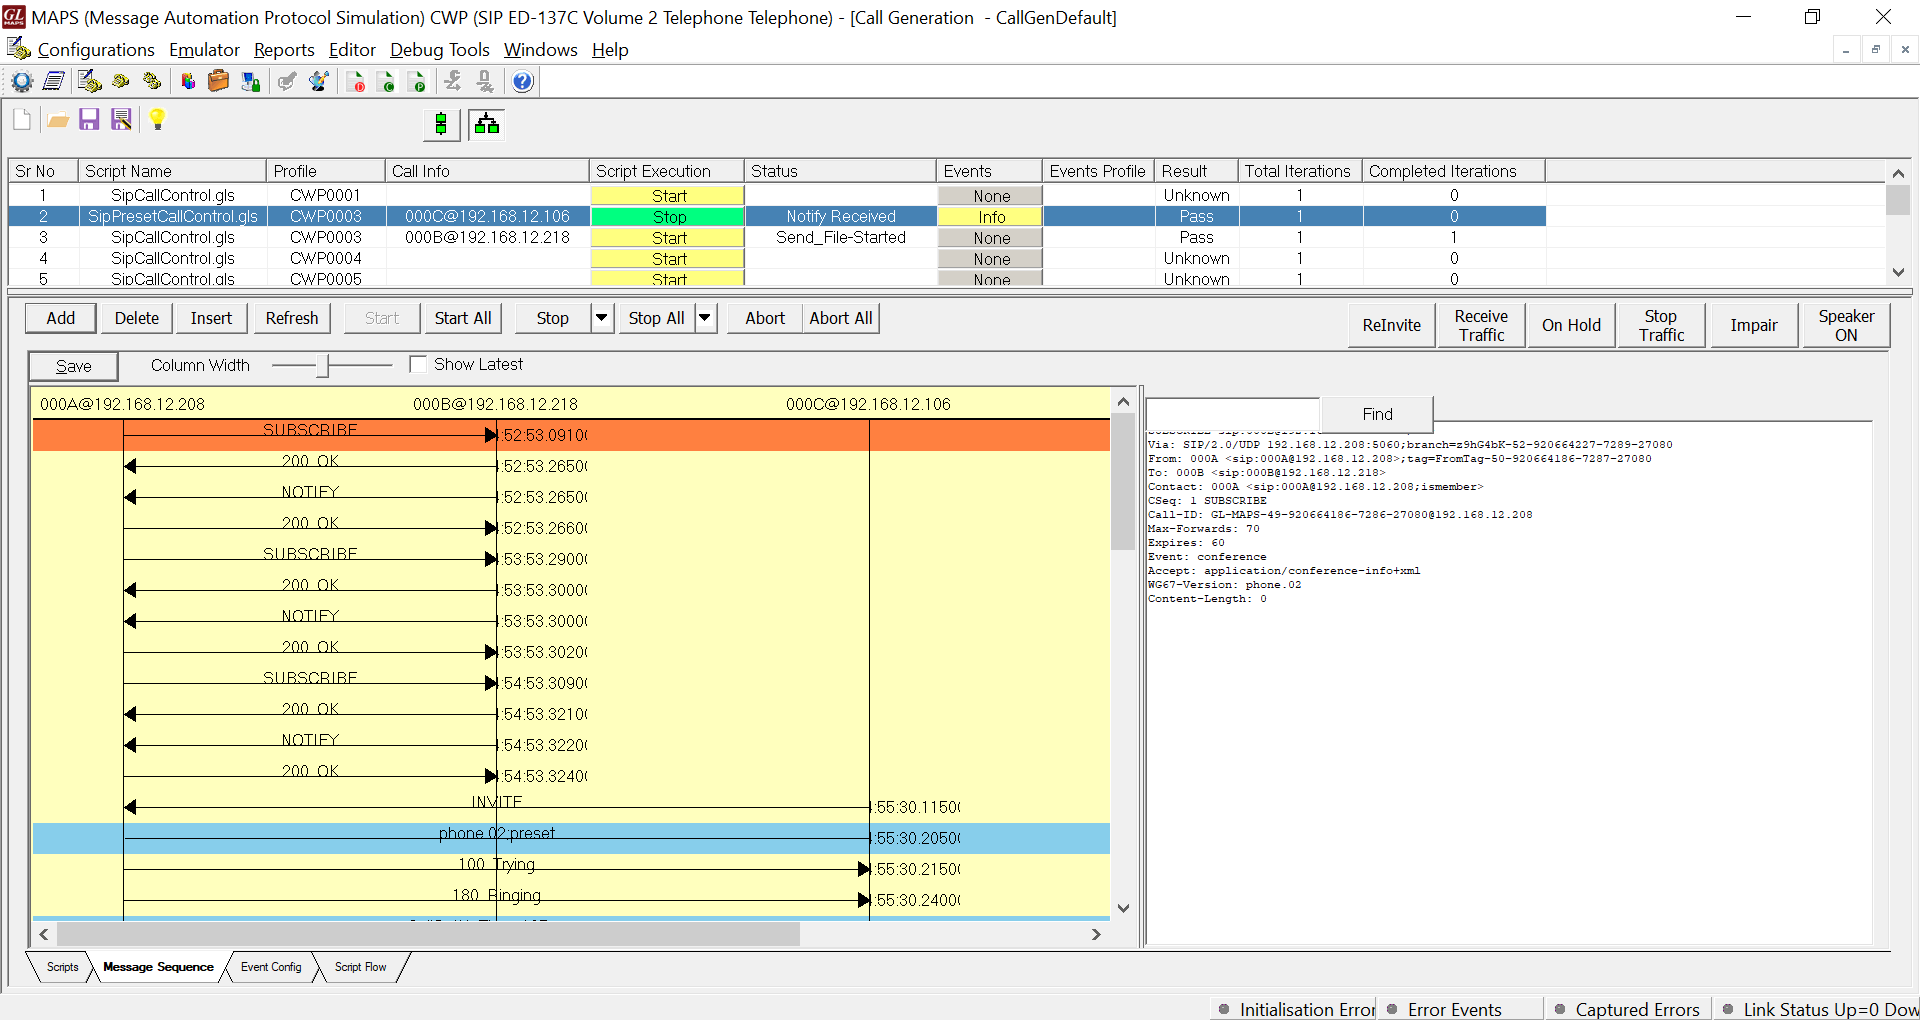The height and width of the screenshot is (1024, 1920).
Task: Click the globe with paintbrush toolbar icon
Action: click(x=319, y=82)
